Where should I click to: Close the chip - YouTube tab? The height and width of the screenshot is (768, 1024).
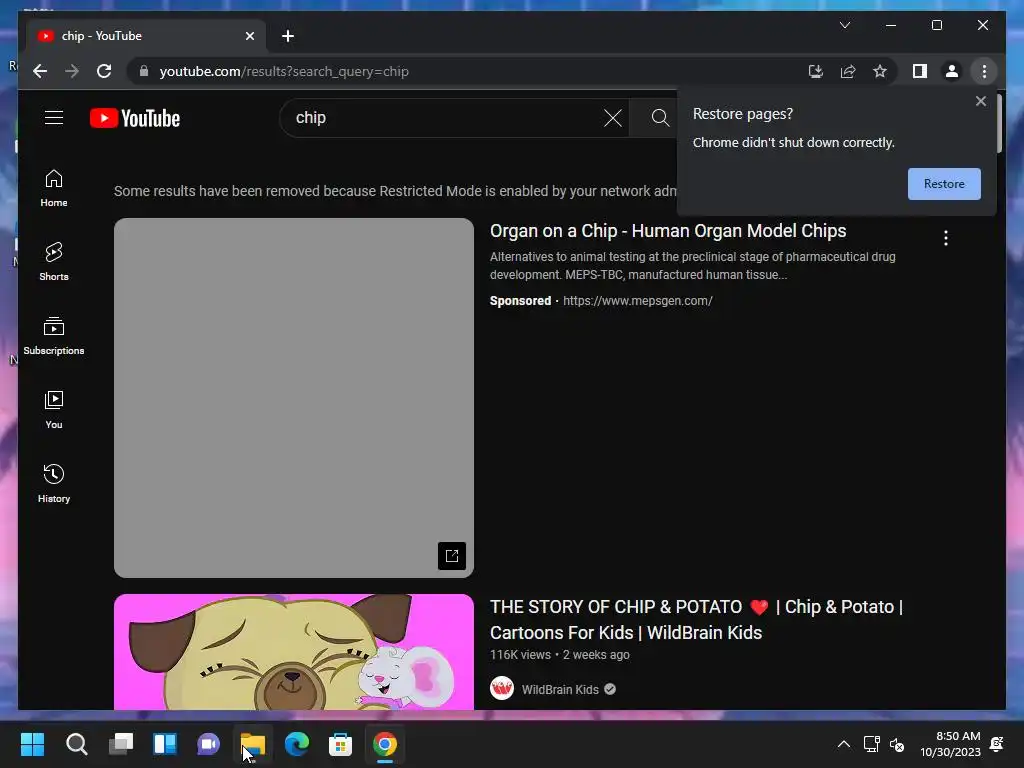coord(249,36)
